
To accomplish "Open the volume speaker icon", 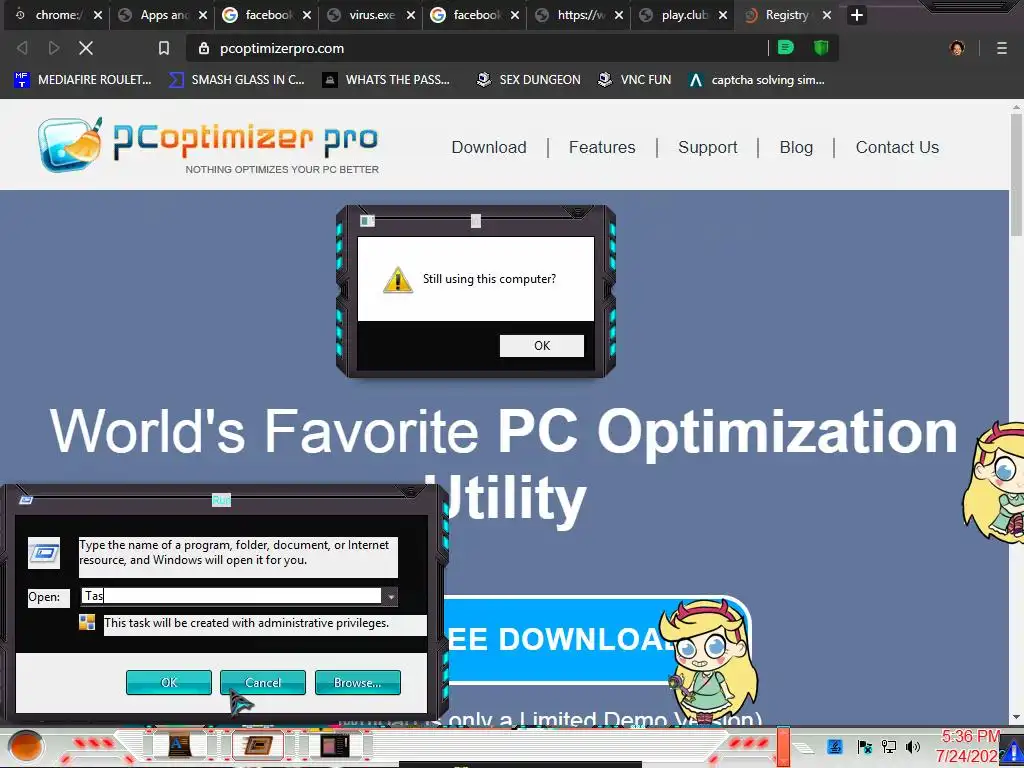I will 913,746.
